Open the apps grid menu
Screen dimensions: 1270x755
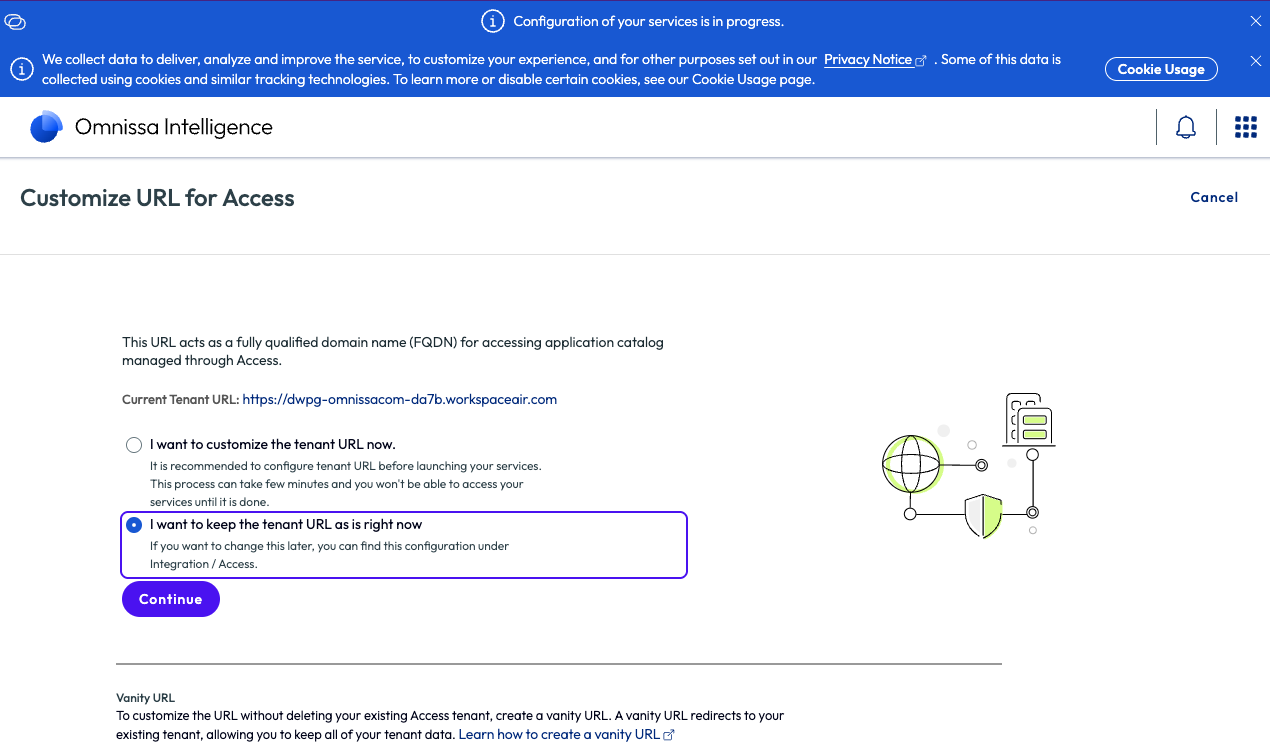1245,127
